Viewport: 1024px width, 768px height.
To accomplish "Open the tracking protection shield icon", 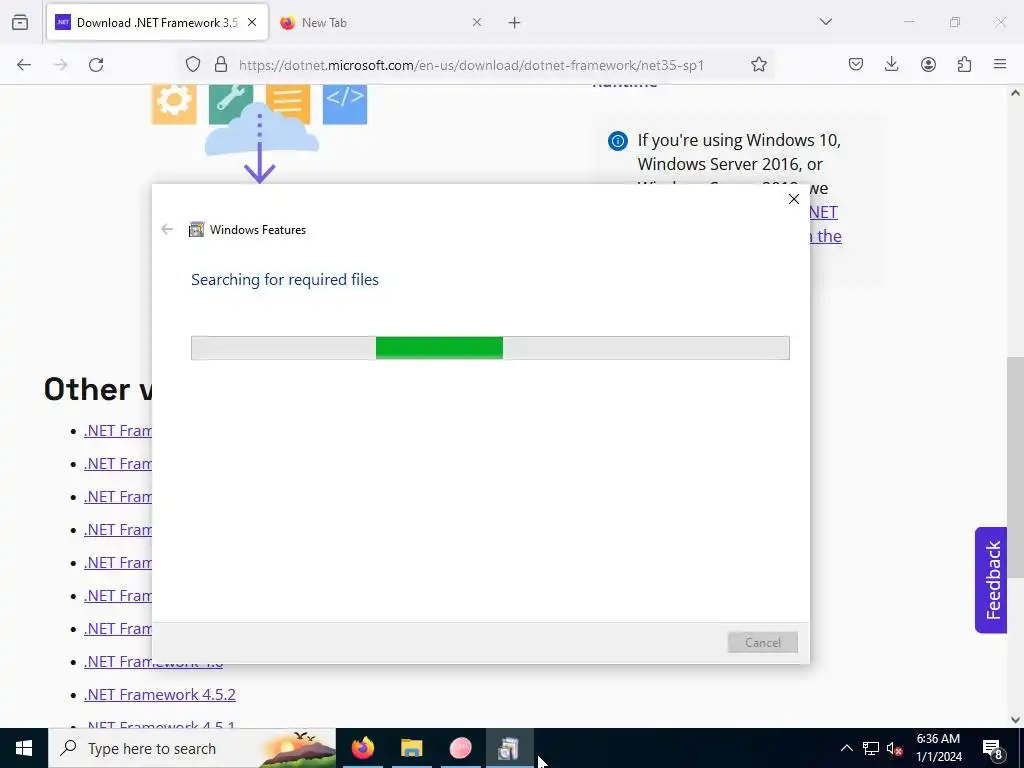I will (x=193, y=65).
